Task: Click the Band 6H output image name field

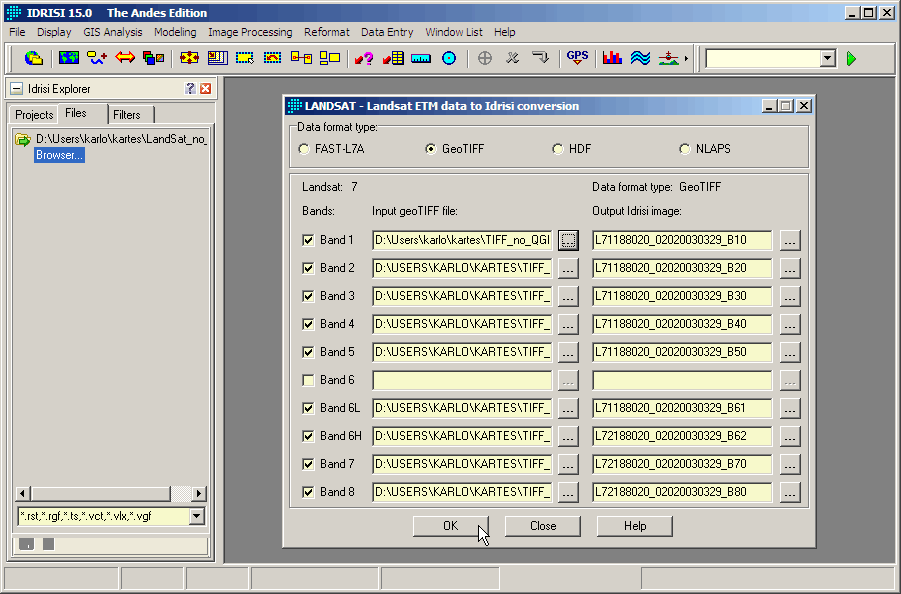Action: 682,436
